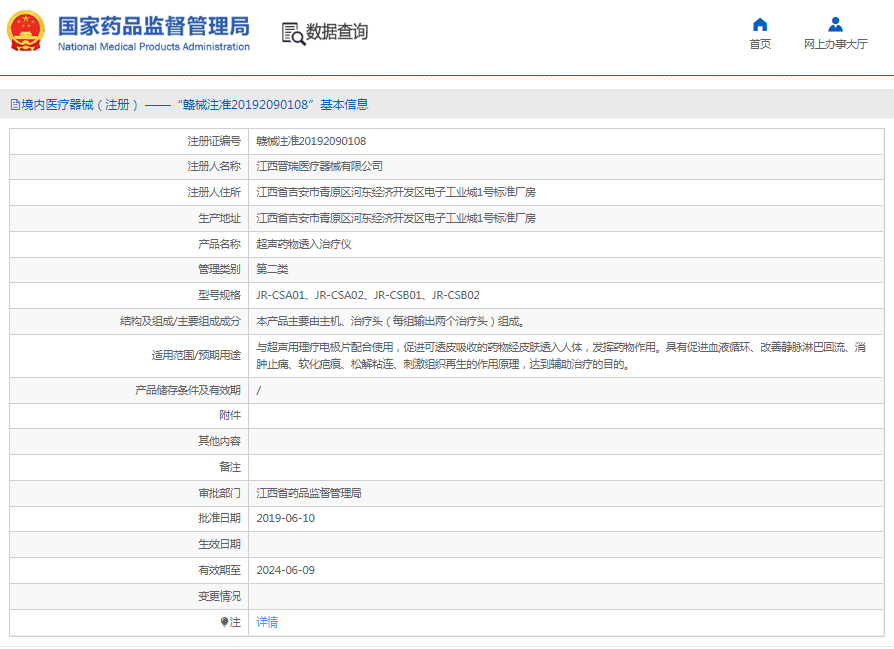Click the 生产地址 label
The width and height of the screenshot is (894, 649).
coord(219,218)
